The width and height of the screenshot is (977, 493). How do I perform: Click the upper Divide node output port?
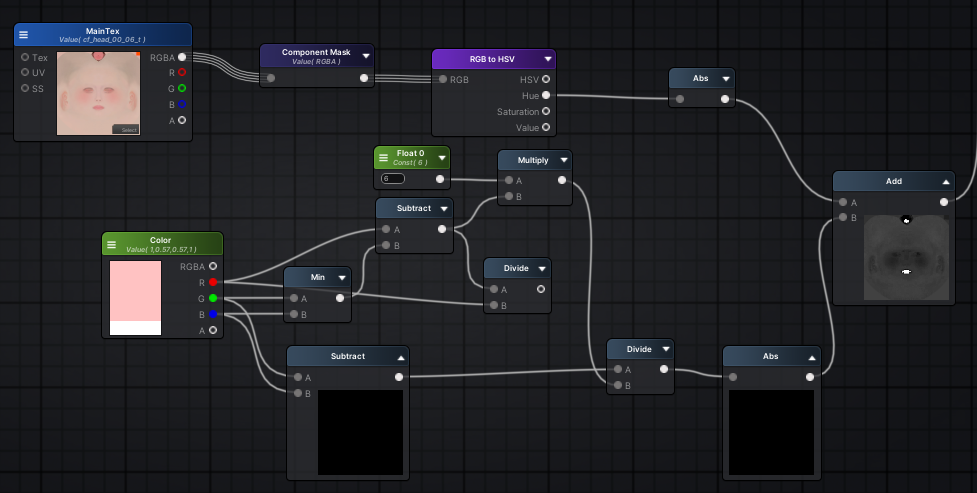[x=541, y=289]
